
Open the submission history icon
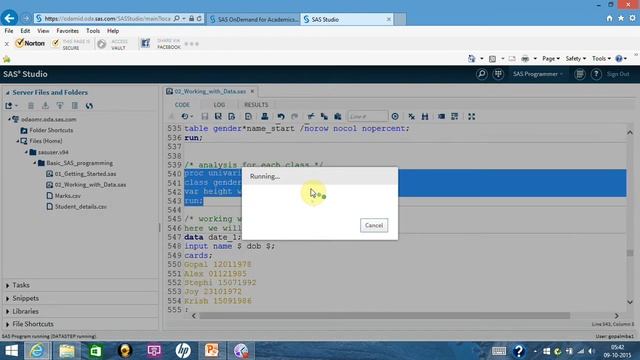tap(187, 117)
